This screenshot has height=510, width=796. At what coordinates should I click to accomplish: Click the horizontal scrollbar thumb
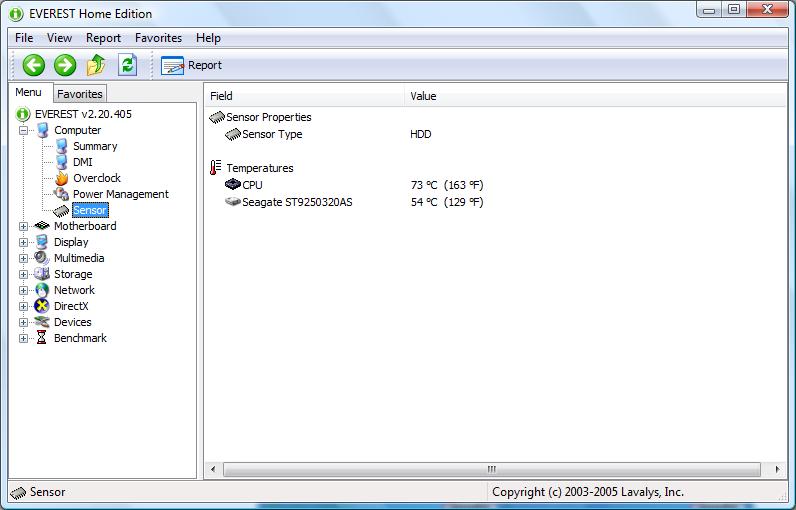click(491, 469)
